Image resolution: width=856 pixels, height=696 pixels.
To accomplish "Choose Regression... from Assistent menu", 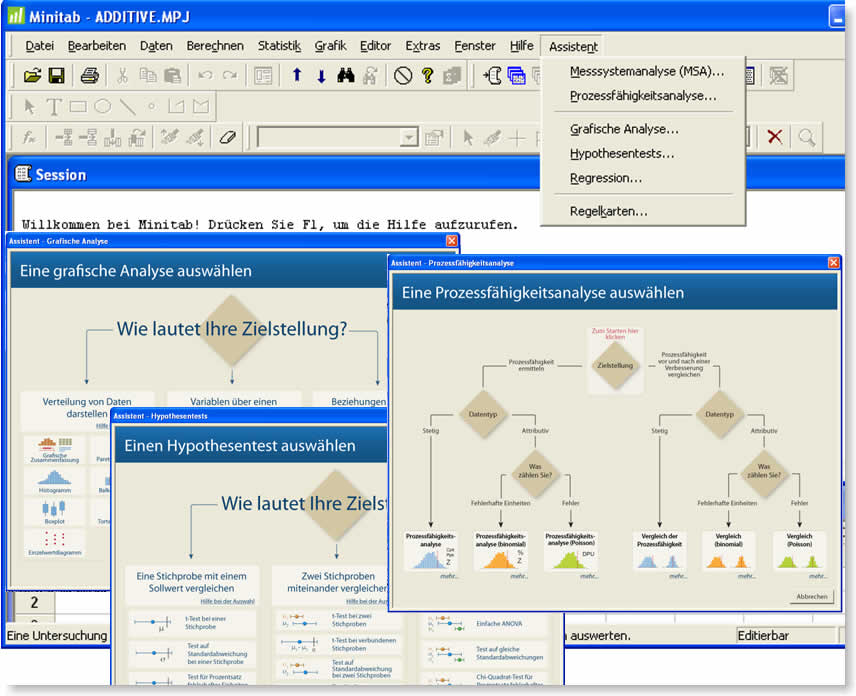I will coord(605,179).
